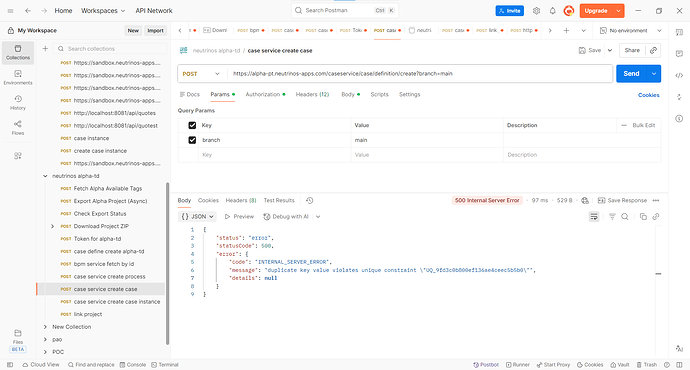Filter the response body

pos(612,216)
